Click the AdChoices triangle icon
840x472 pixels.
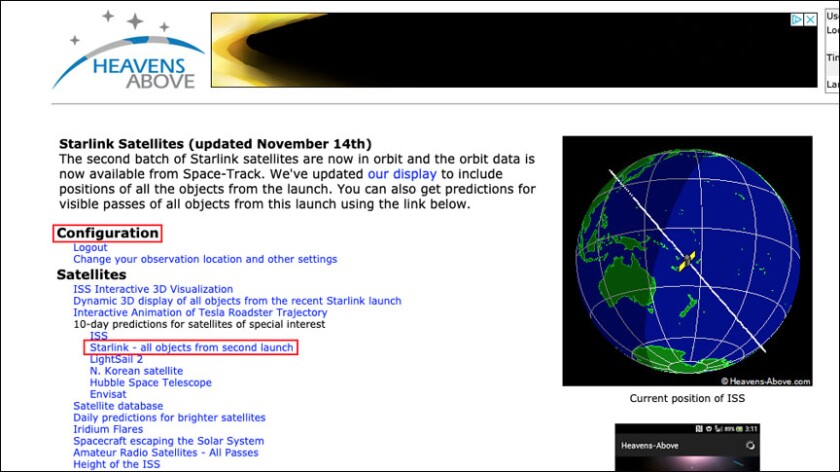click(797, 20)
